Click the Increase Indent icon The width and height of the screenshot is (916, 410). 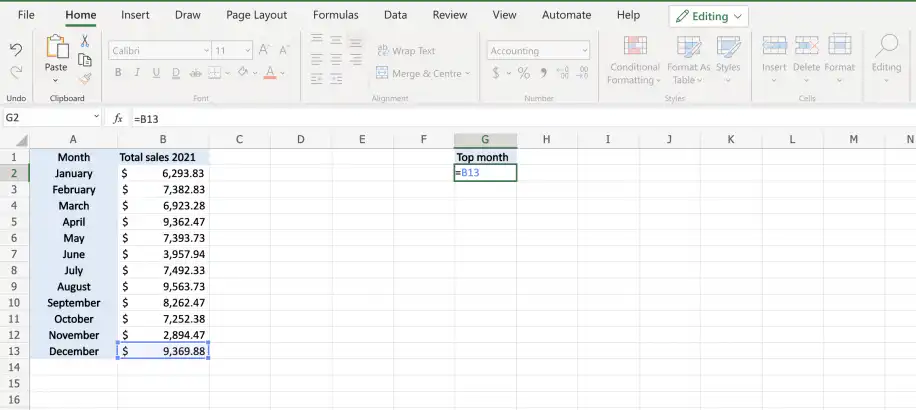pyautogui.click(x=336, y=78)
